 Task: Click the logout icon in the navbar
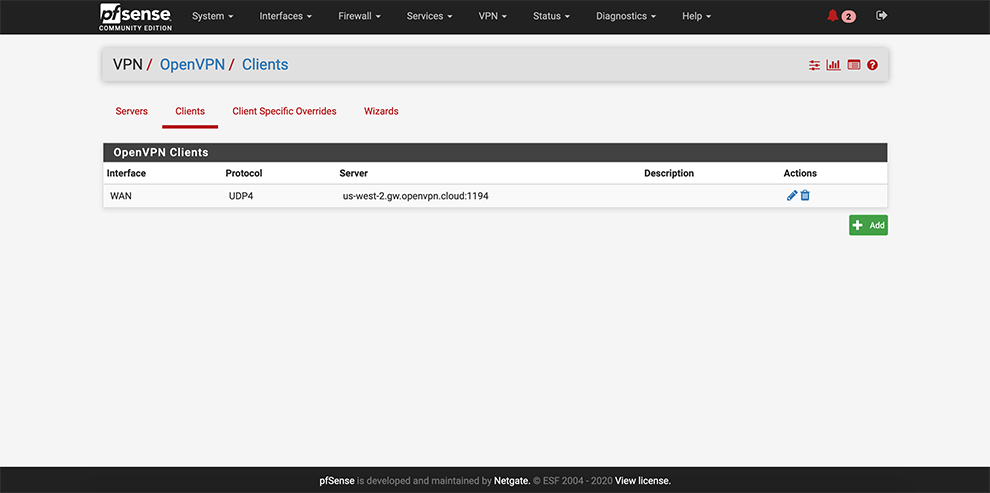click(x=881, y=16)
